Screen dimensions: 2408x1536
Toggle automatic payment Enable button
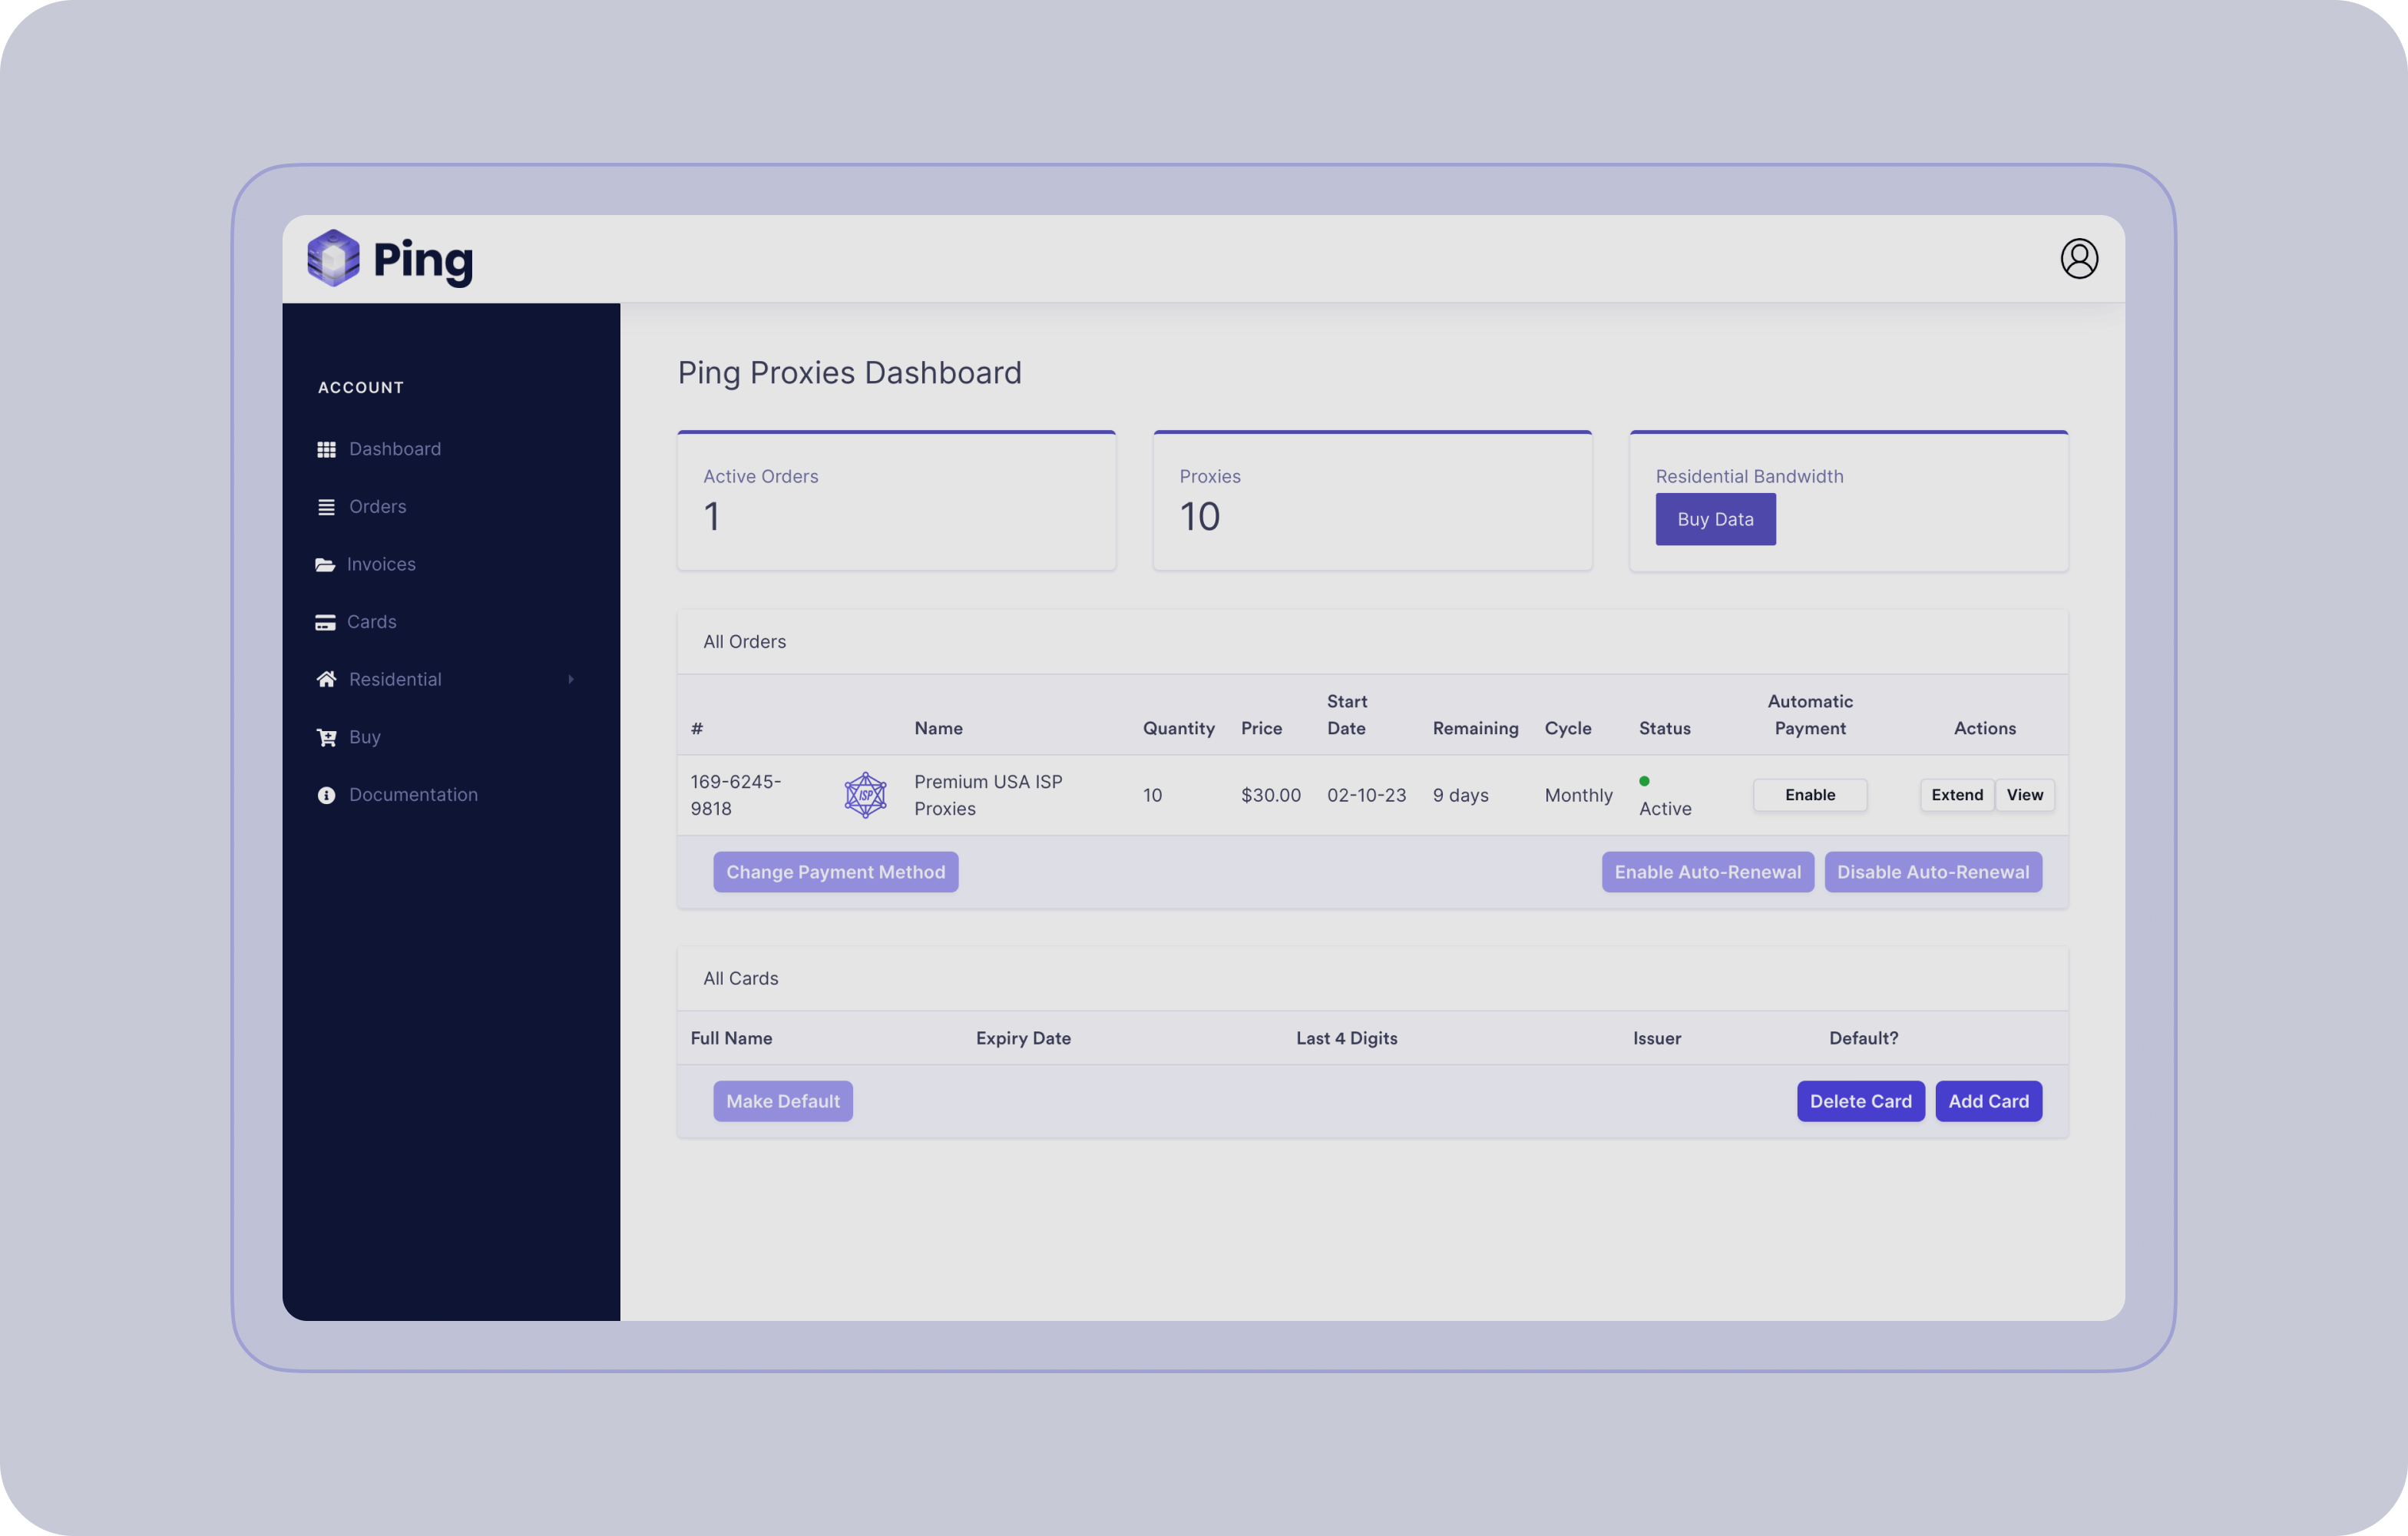[x=1810, y=793]
